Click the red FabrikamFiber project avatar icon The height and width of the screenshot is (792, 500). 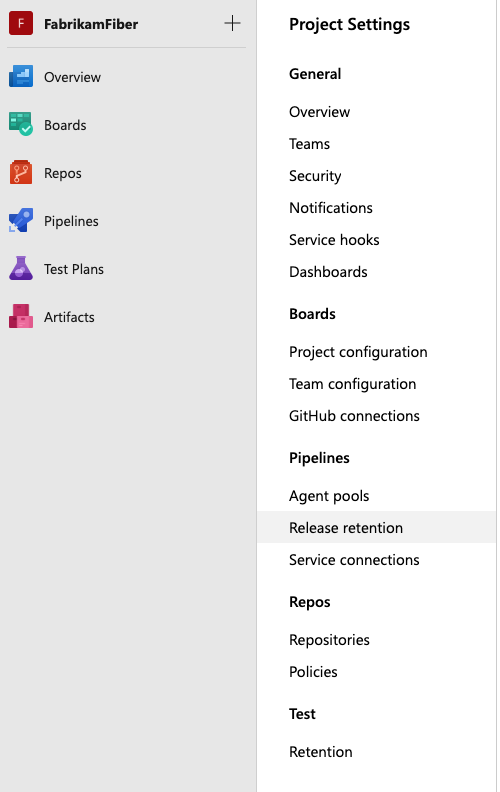point(21,23)
